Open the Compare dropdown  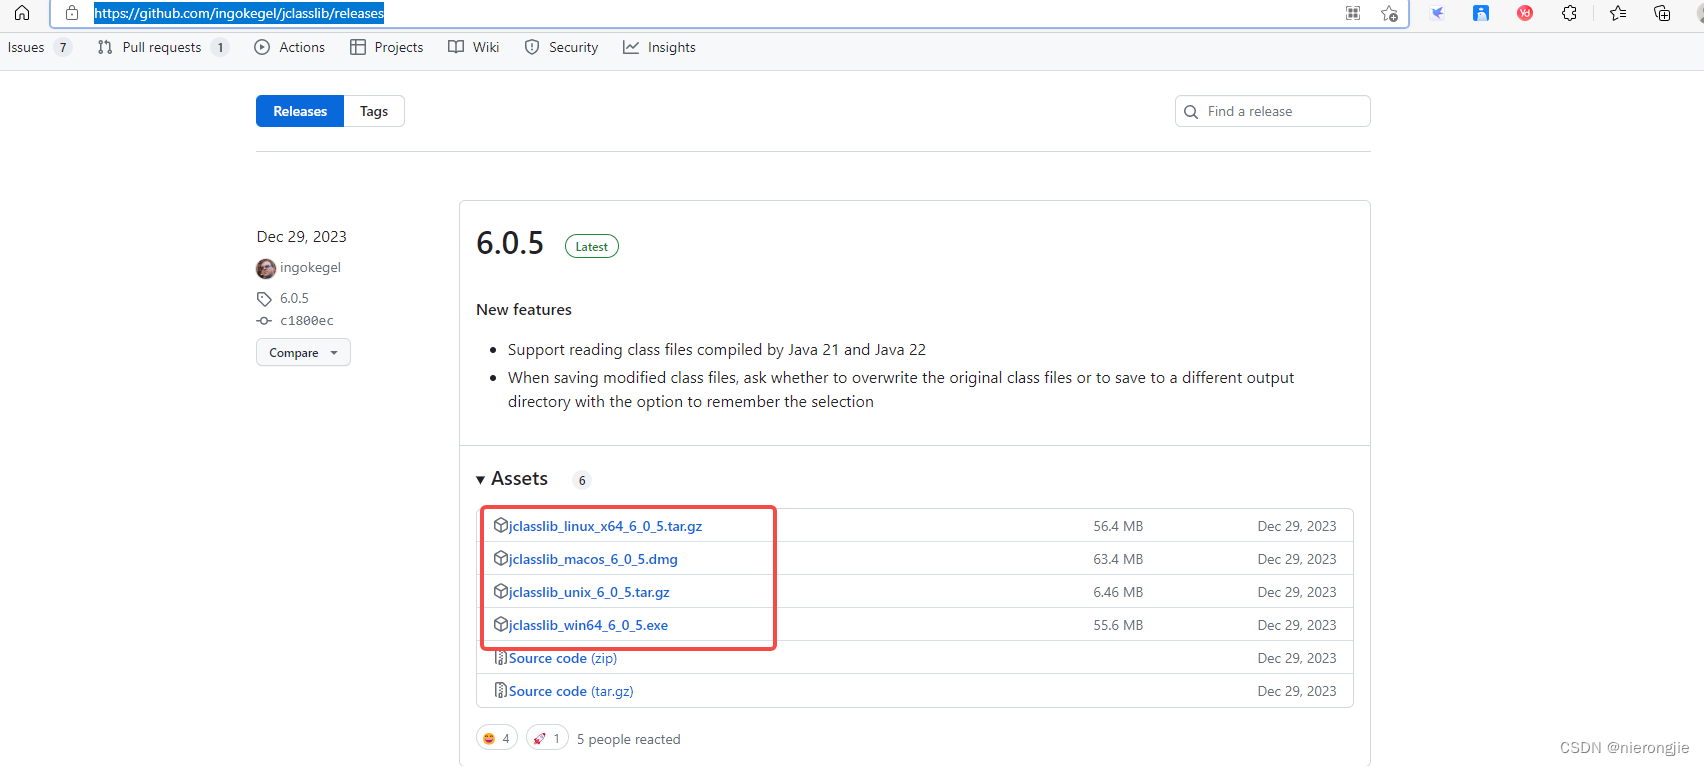[x=303, y=352]
